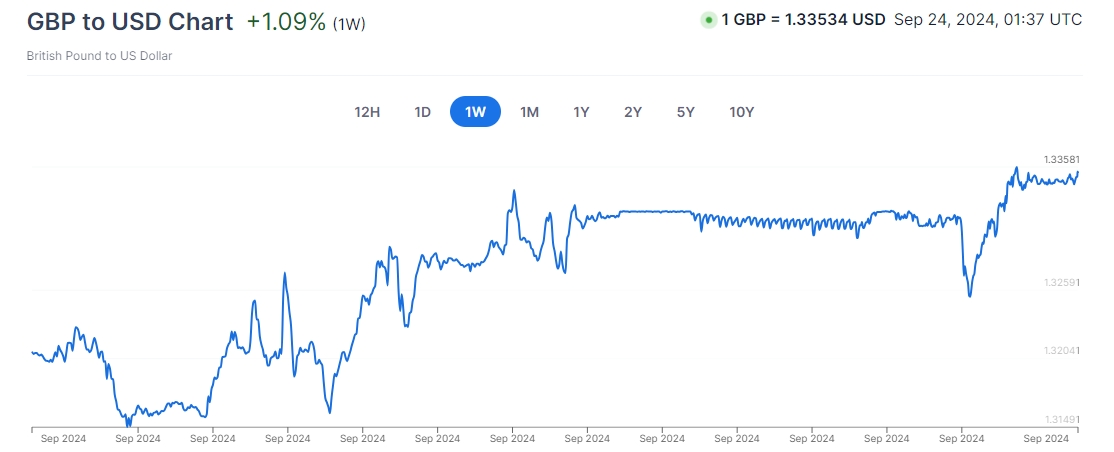Click the 1.32591 y-axis label
This screenshot has width=1114, height=452.
[x=1062, y=283]
